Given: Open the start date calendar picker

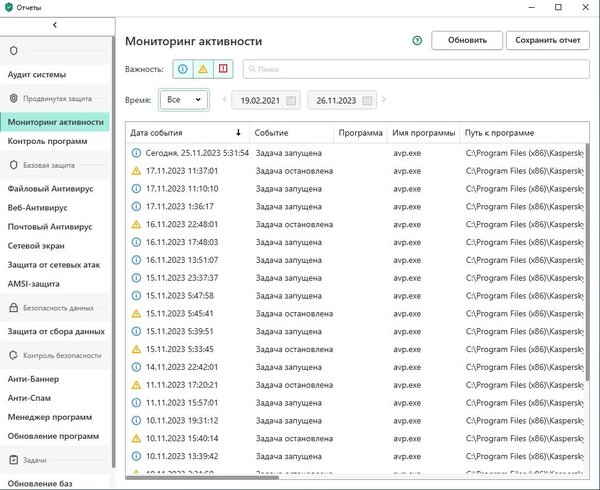Looking at the screenshot, I should 291,100.
